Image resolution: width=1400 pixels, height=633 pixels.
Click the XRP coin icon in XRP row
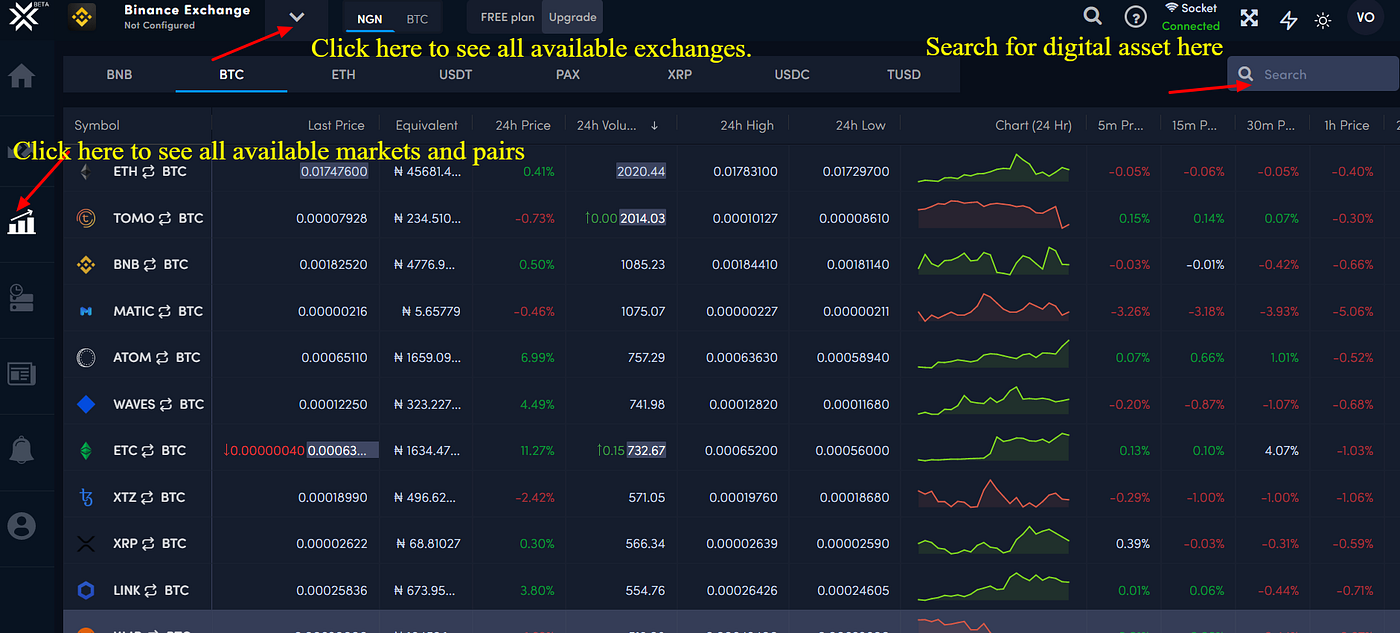pos(86,544)
